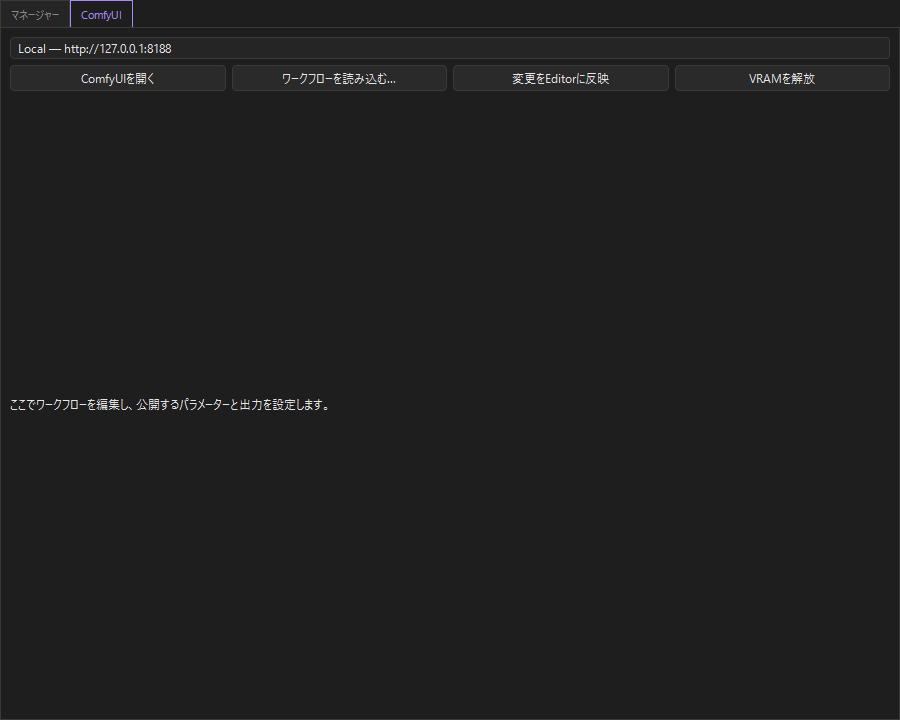Click the workflow editing description text
The height and width of the screenshot is (720, 900).
pyautogui.click(x=170, y=405)
